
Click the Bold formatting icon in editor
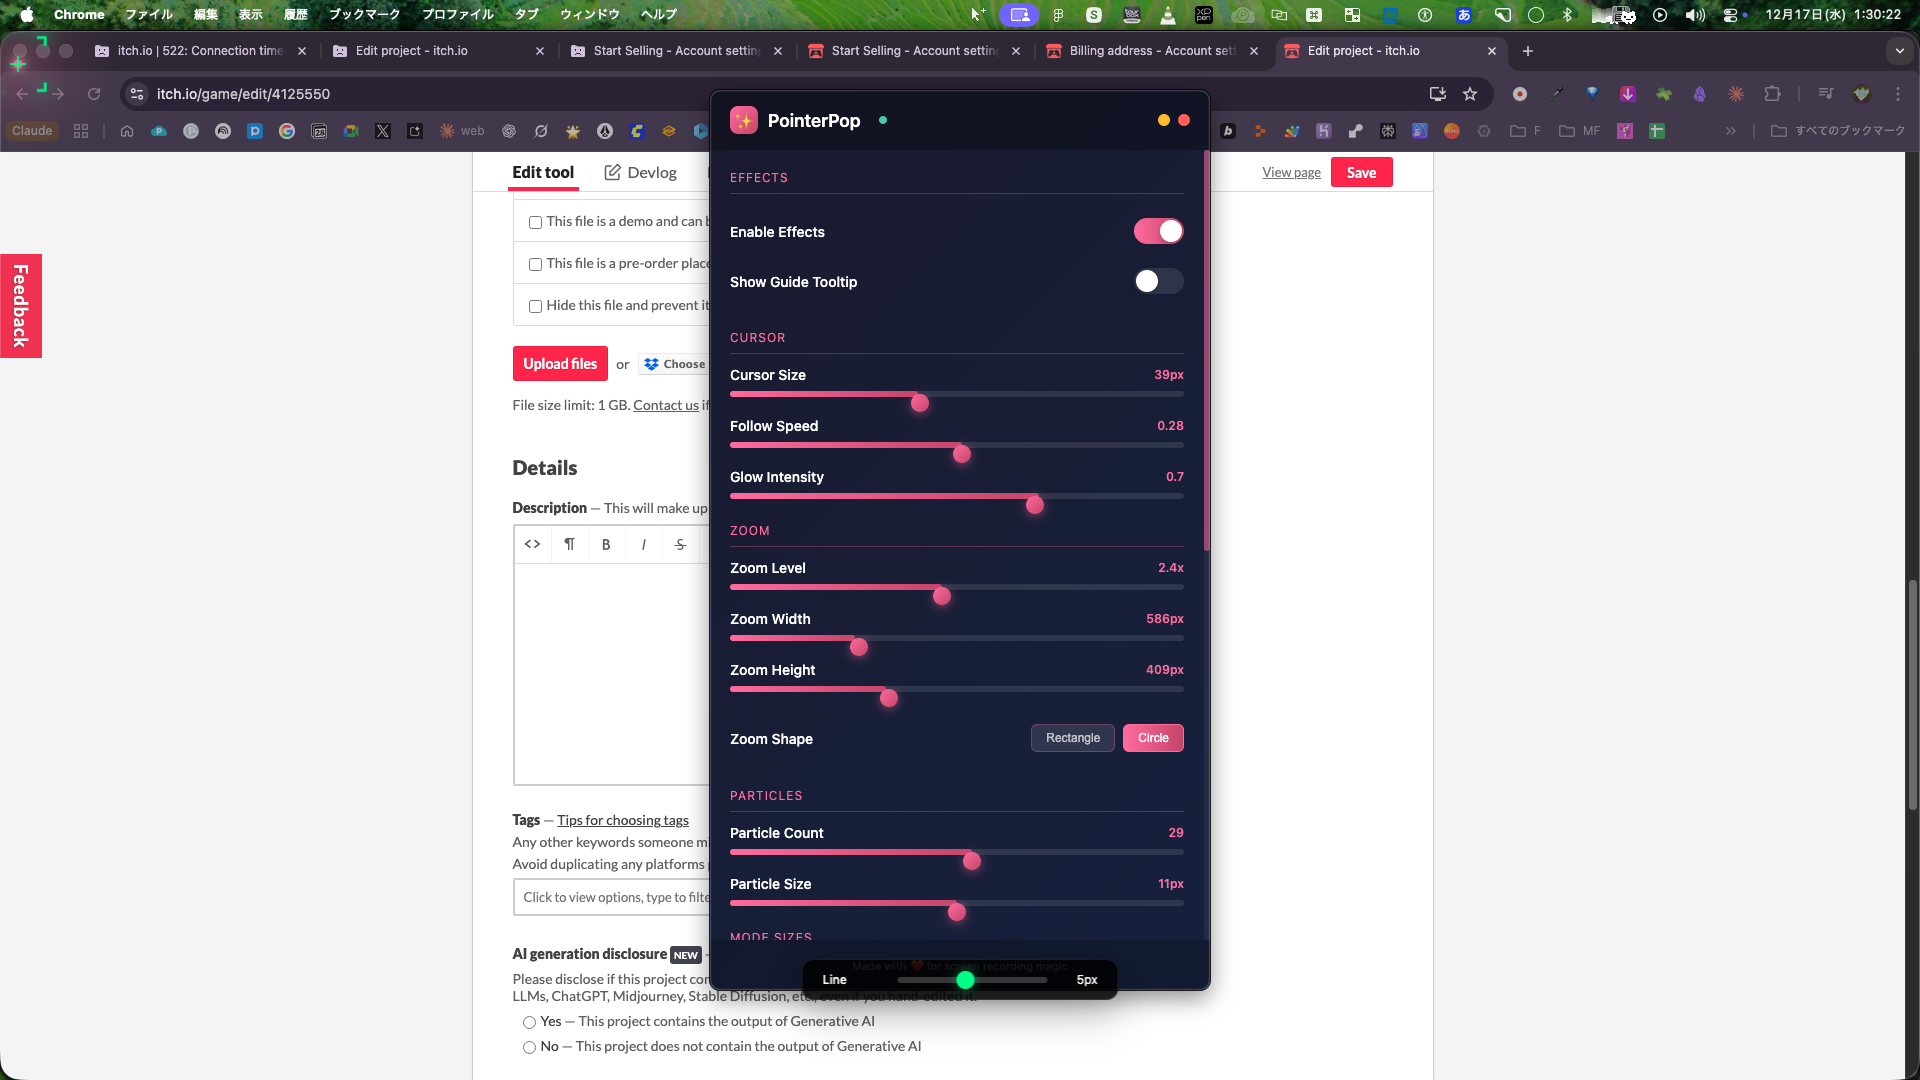coord(606,544)
